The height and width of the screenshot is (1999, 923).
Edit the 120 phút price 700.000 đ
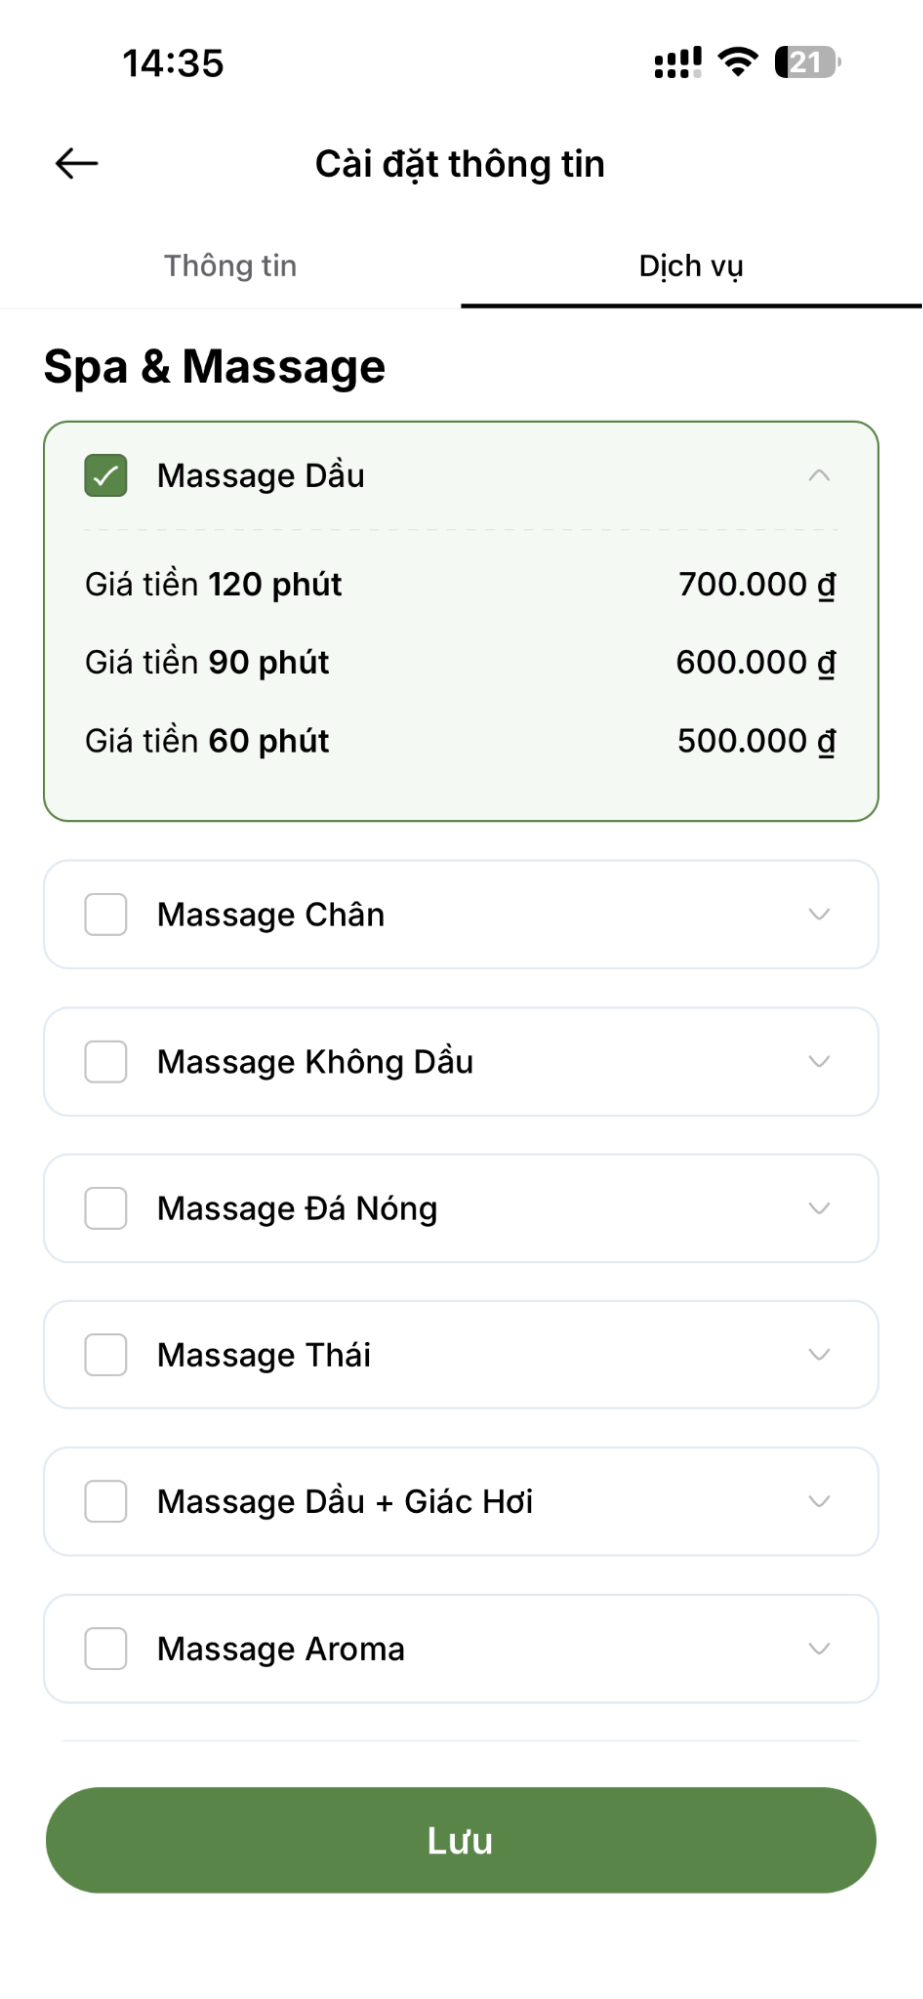coord(756,584)
